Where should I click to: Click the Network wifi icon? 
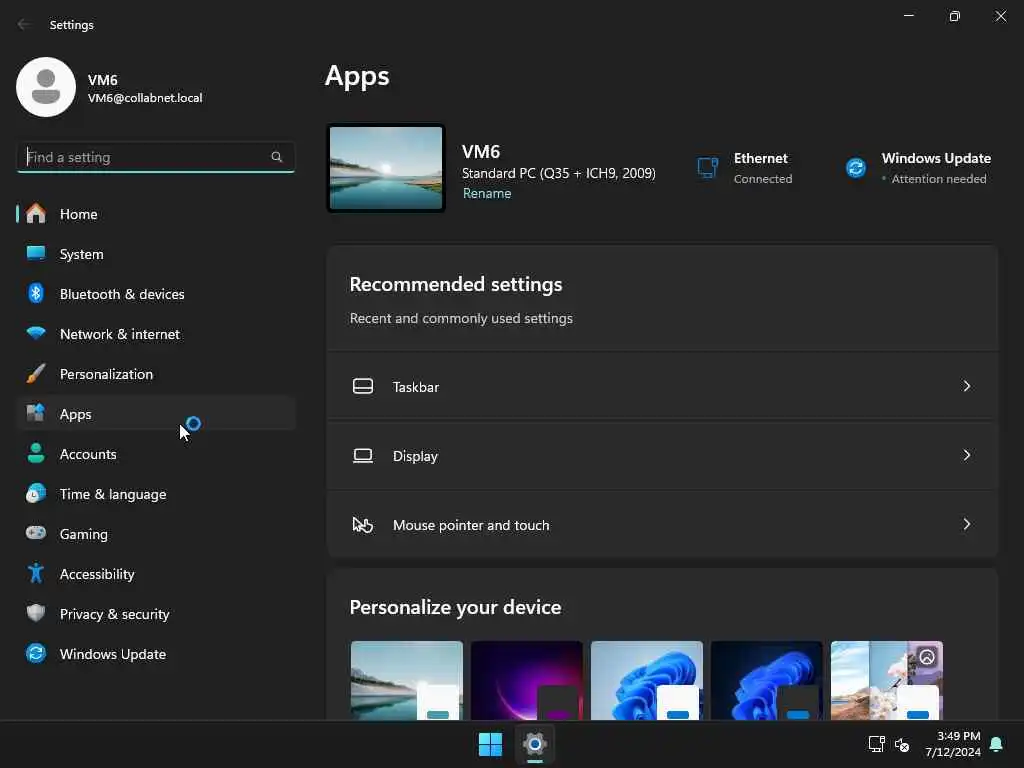(x=36, y=333)
